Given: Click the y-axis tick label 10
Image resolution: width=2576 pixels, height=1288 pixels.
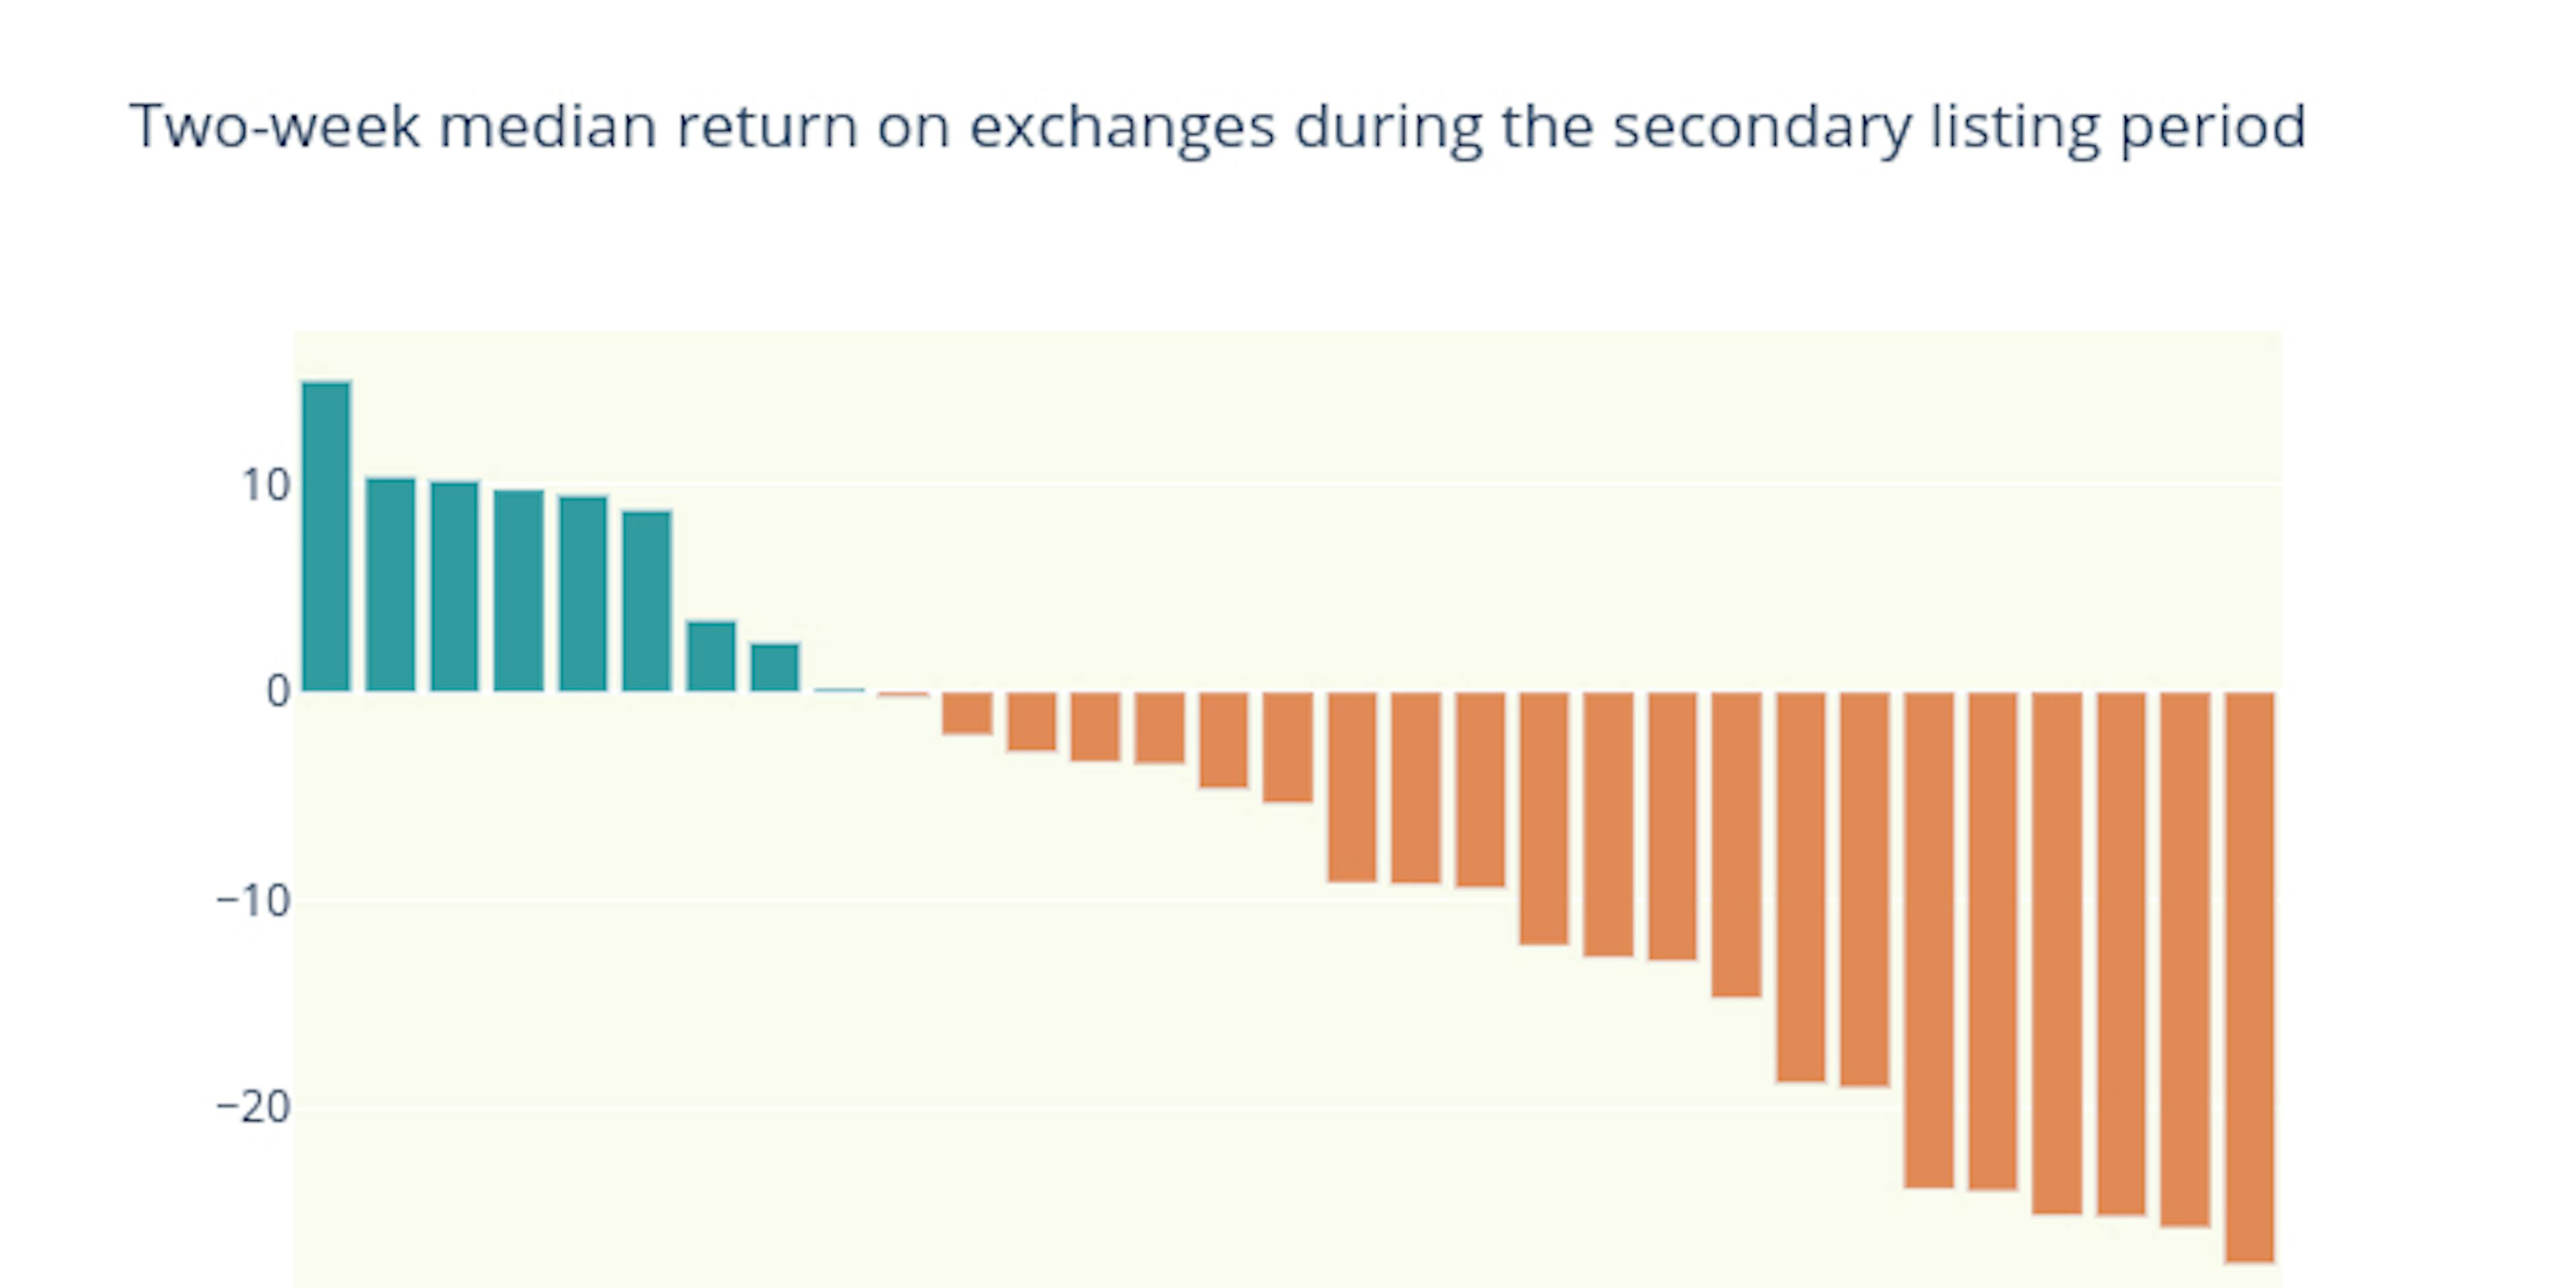Looking at the screenshot, I should [265, 486].
